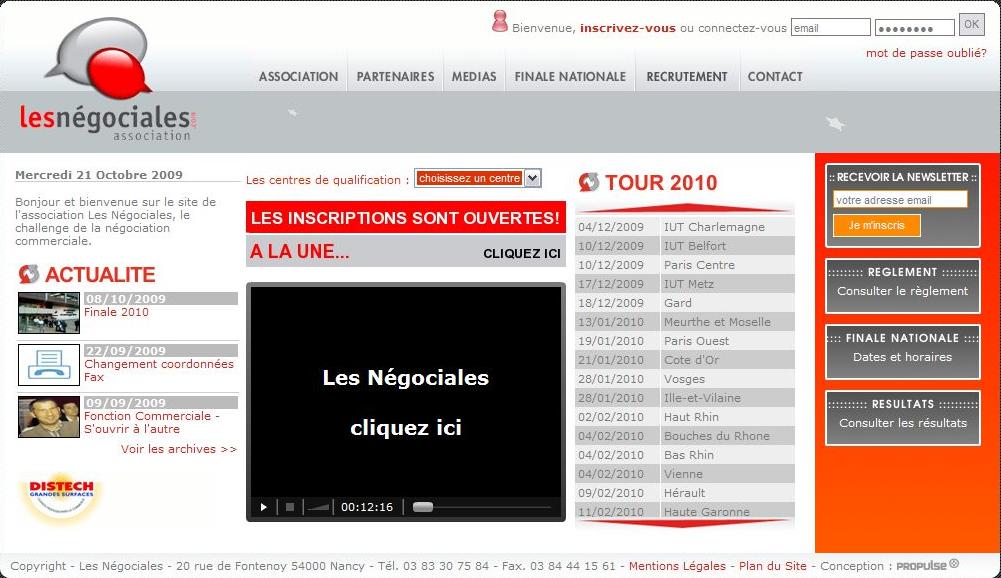Image resolution: width=1001 pixels, height=578 pixels.
Task: Open the 'Finale 2010' news link
Action: point(116,312)
